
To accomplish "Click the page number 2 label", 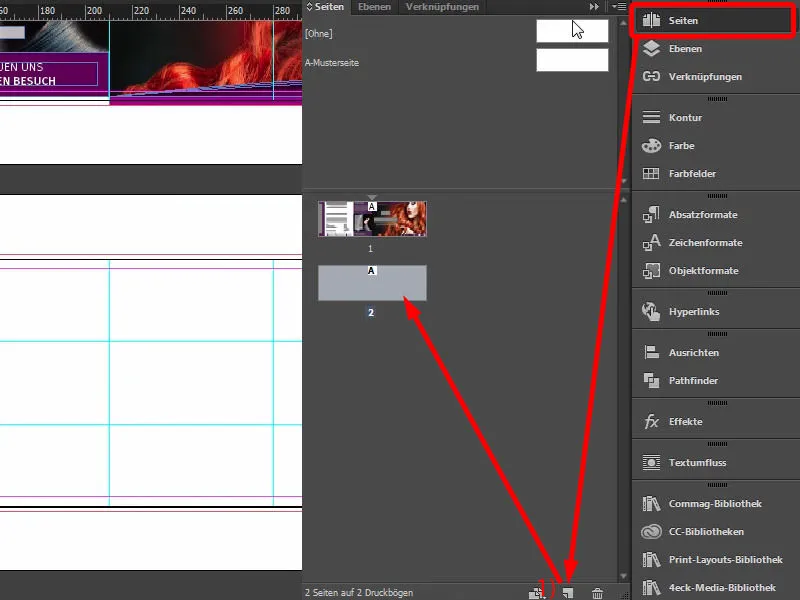I will (371, 312).
